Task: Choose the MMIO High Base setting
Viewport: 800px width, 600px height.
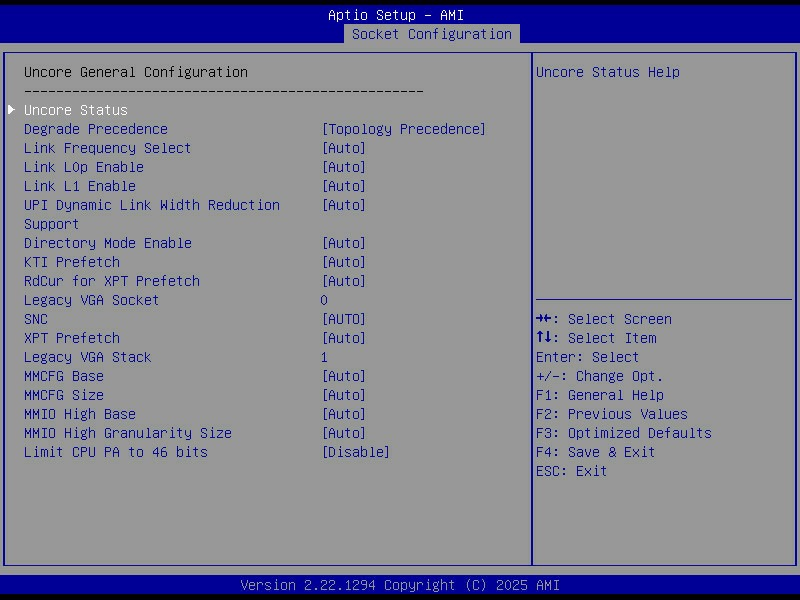Action: (343, 414)
